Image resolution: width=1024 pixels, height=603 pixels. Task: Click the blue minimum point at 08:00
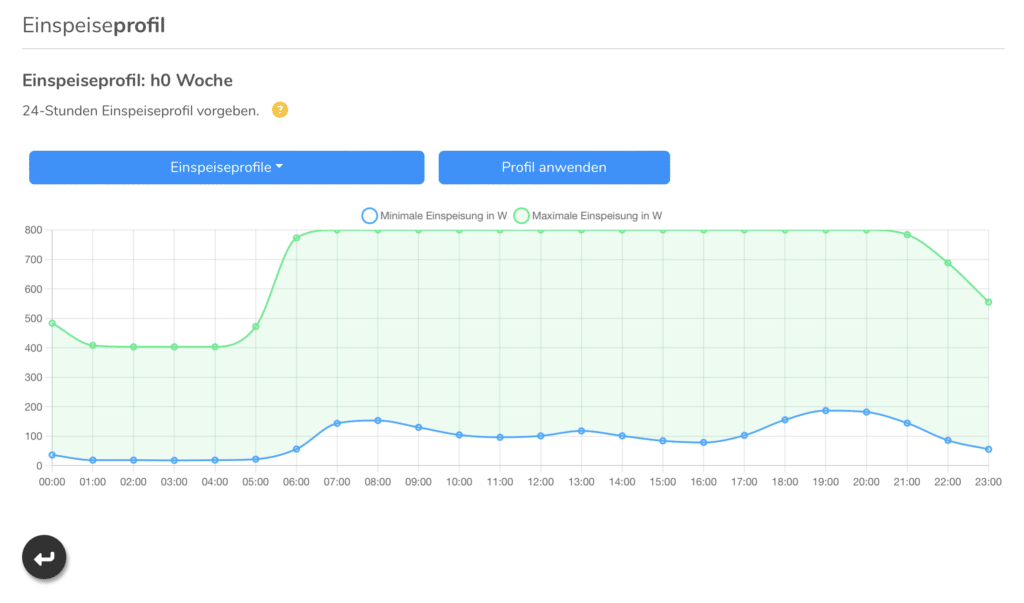[x=378, y=421]
